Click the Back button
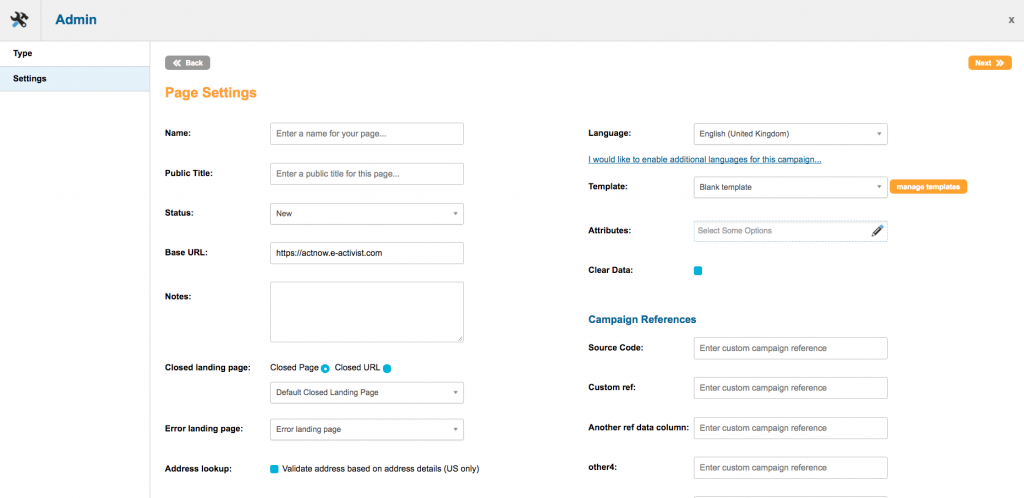Image resolution: width=1024 pixels, height=498 pixels. click(x=187, y=63)
